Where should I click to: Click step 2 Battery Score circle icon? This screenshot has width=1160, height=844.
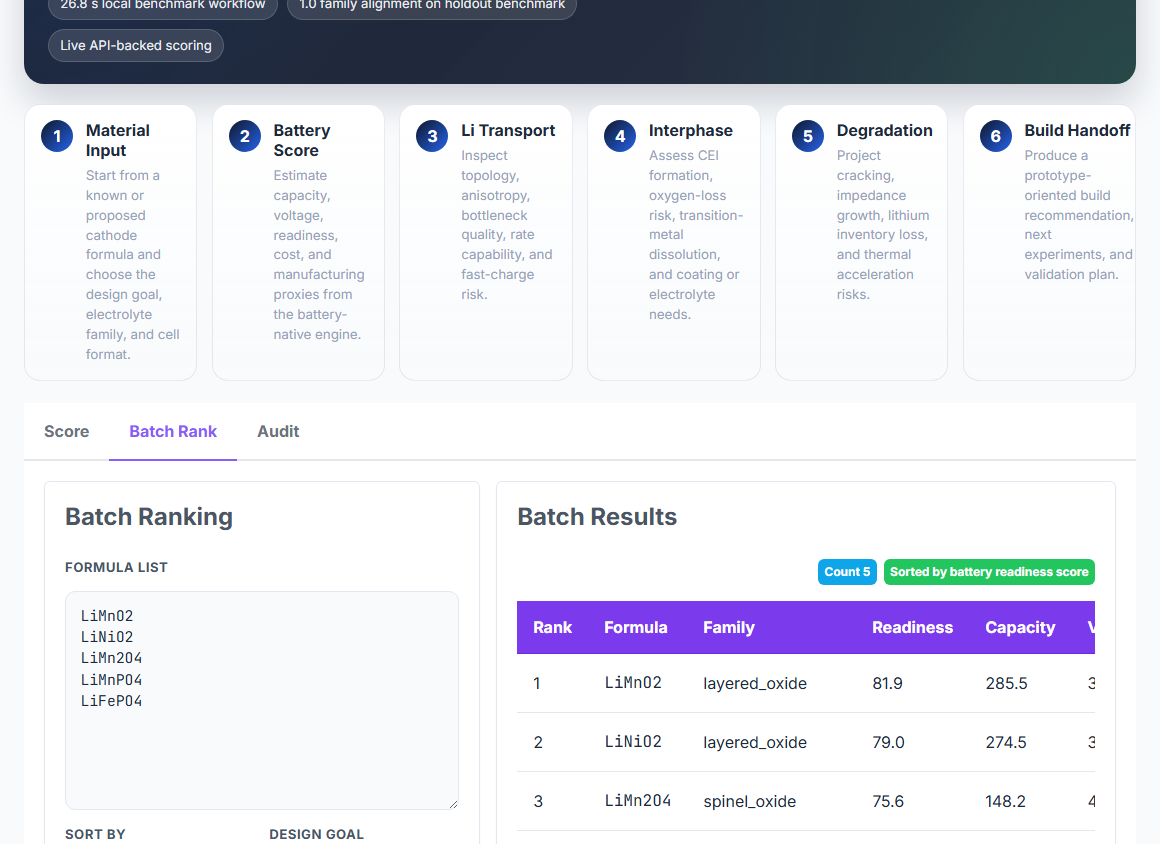click(x=245, y=136)
